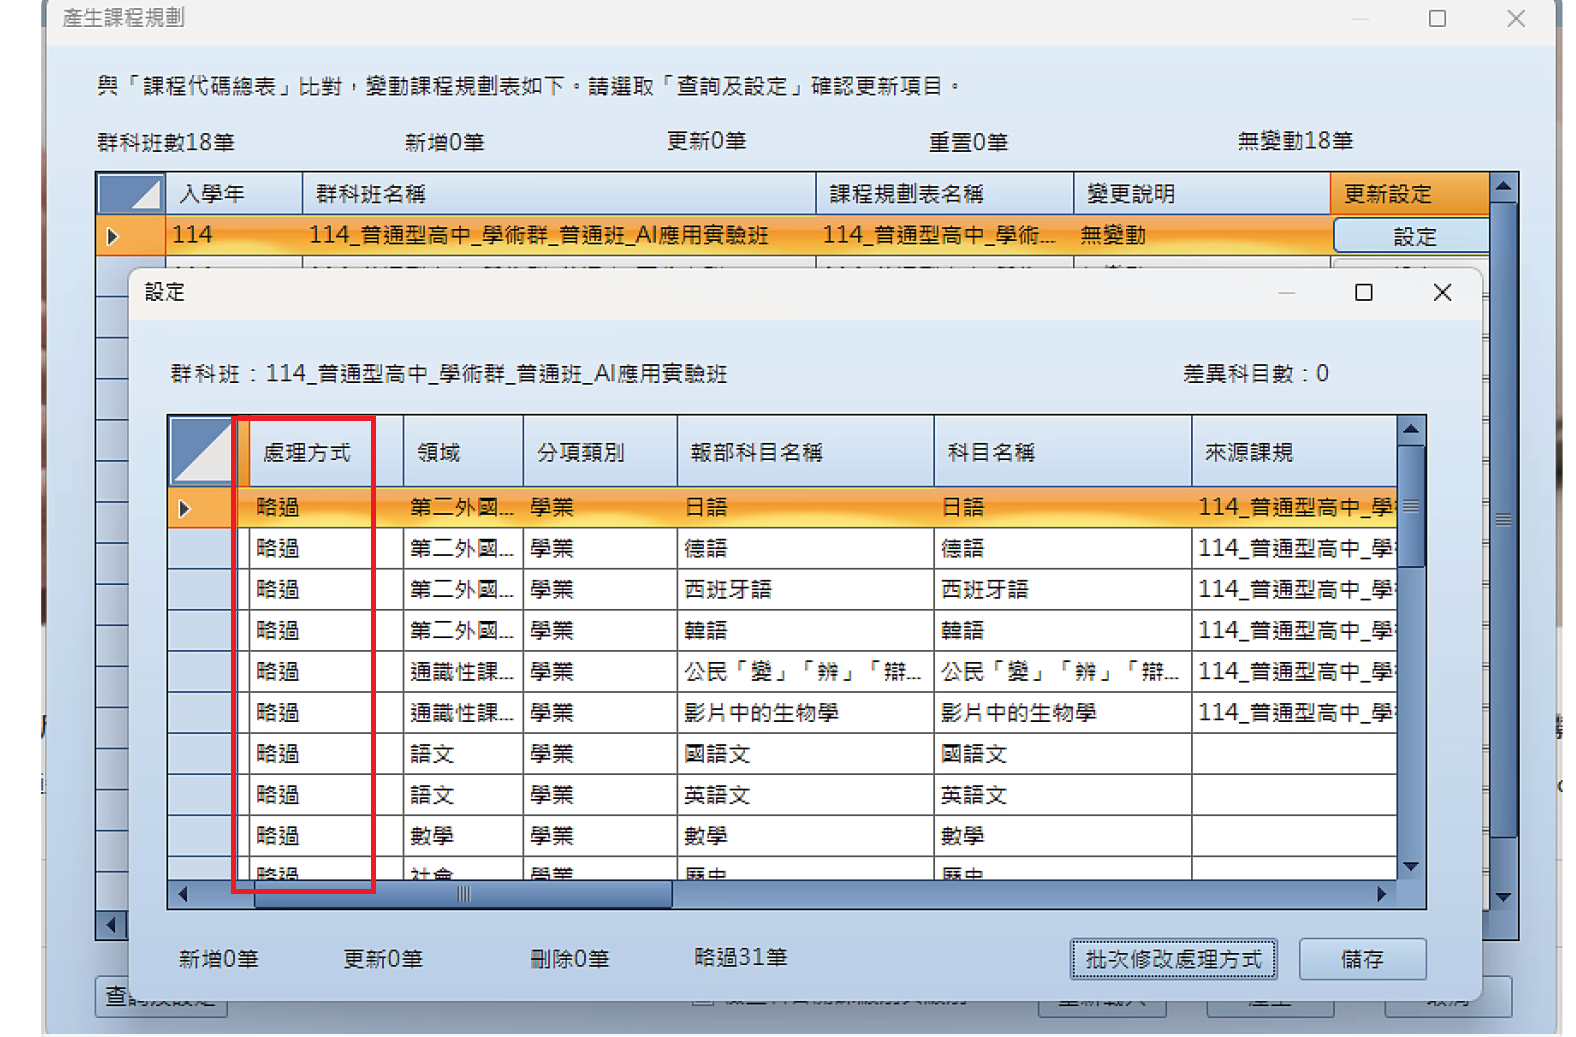Click the 無變動 cell in outer table
The image size is (1576, 1037).
[1201, 235]
